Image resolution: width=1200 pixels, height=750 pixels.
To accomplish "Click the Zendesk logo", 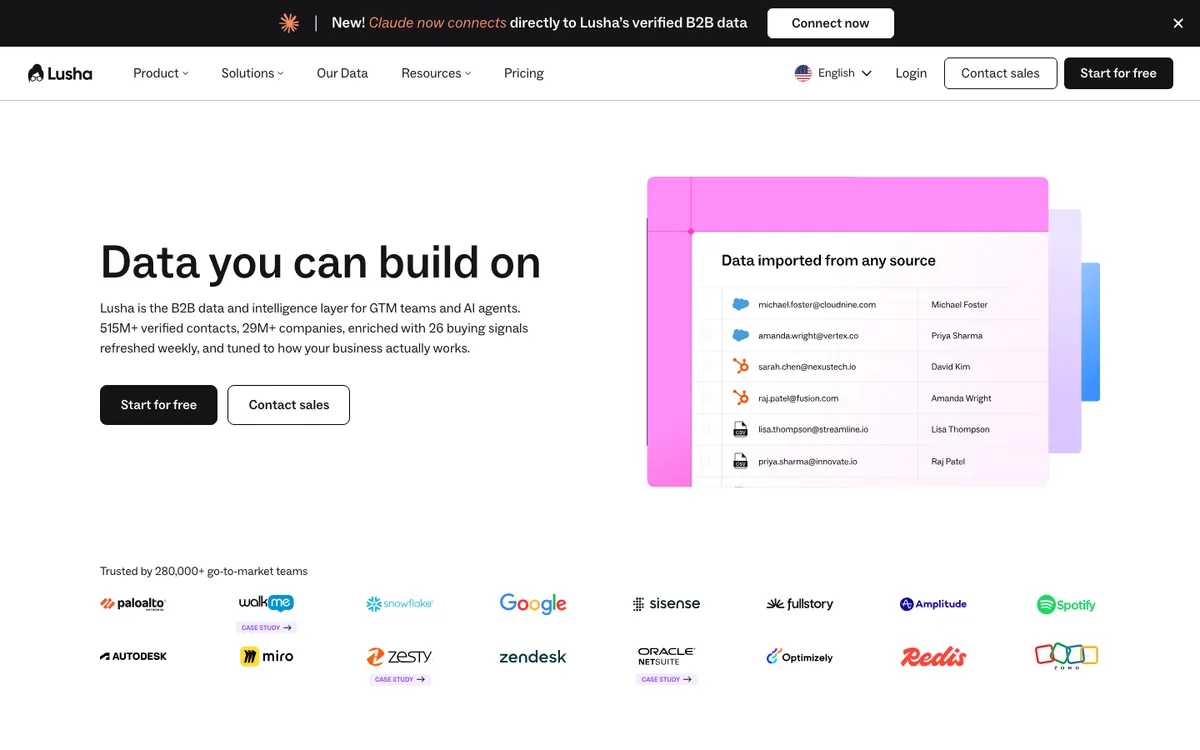I will [x=533, y=657].
